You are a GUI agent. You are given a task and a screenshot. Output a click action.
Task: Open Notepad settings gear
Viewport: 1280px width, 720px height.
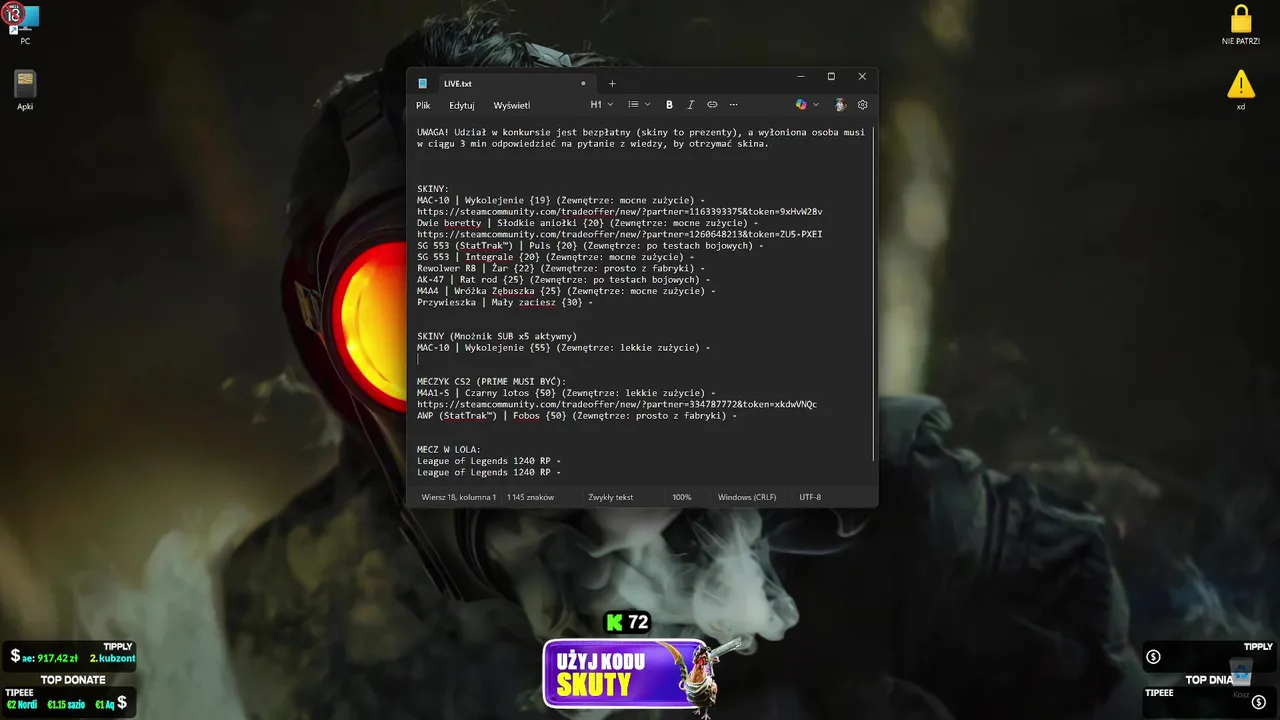click(863, 105)
